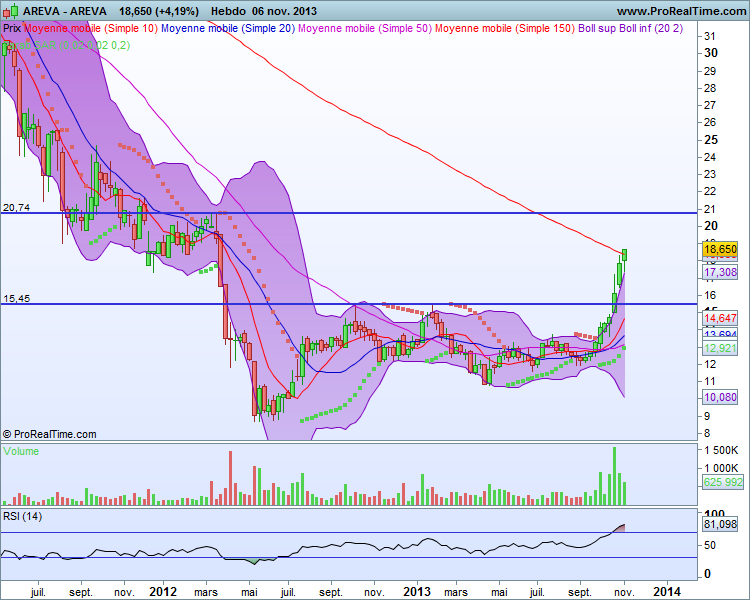The height and width of the screenshot is (600, 750).
Task: Select the Parab SAR indicator legend
Action: tap(66, 45)
